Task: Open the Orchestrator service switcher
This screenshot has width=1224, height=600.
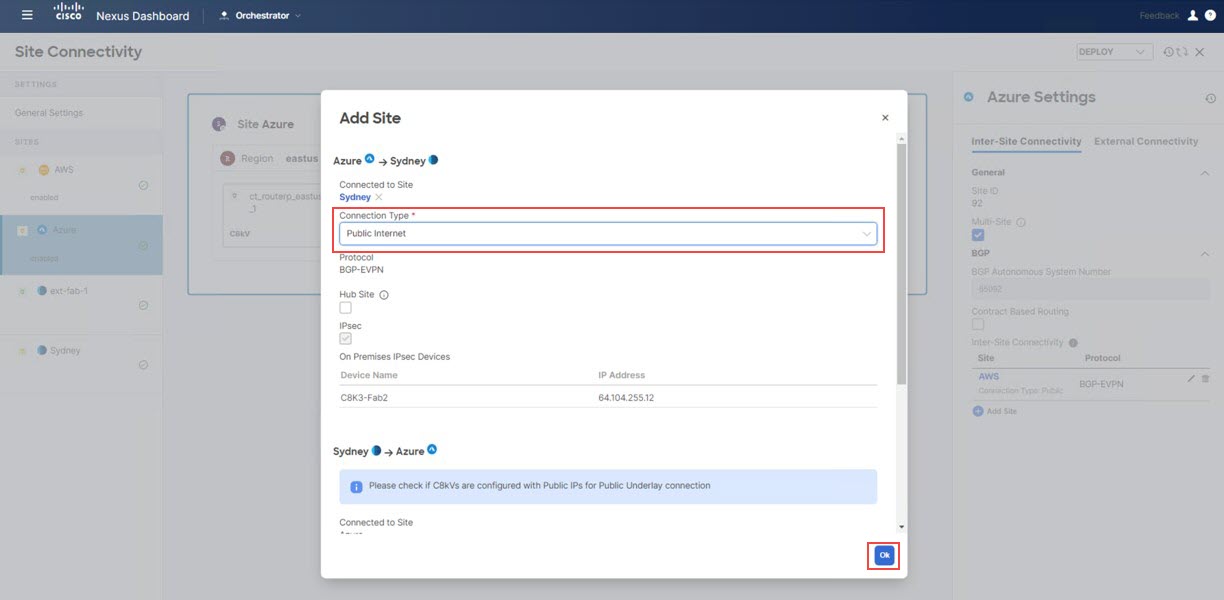Action: point(260,15)
